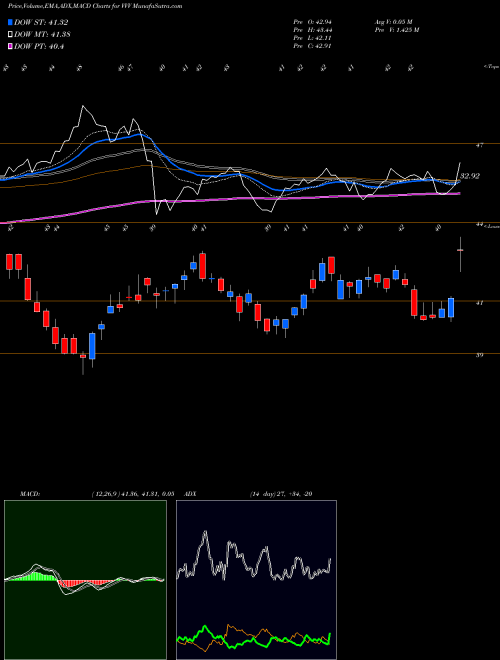Click the 'MACD:' panel label
This screenshot has width=500, height=660.
coord(30,494)
